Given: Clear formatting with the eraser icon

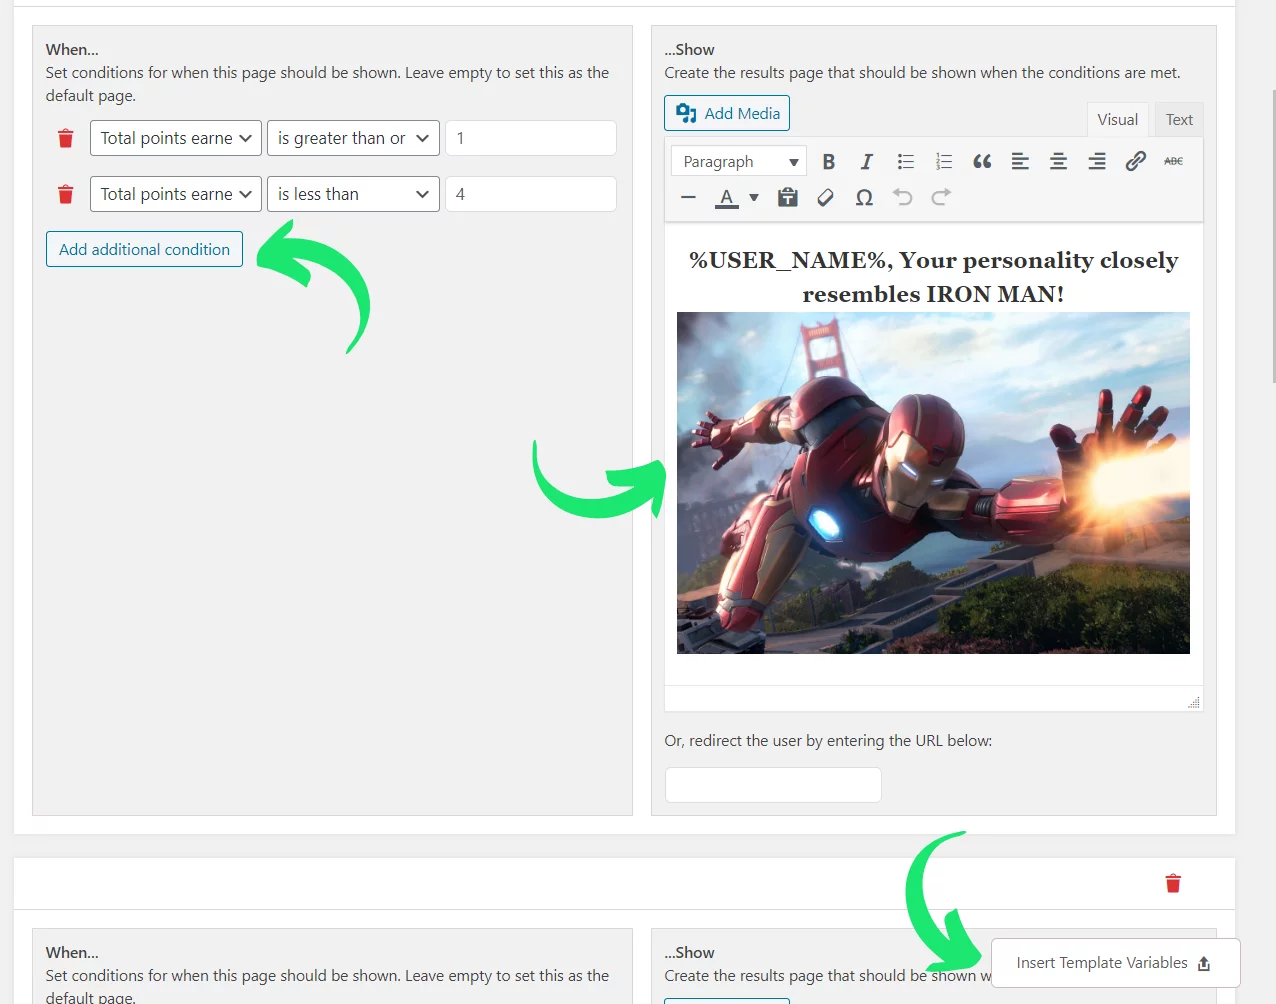Looking at the screenshot, I should pos(826,198).
